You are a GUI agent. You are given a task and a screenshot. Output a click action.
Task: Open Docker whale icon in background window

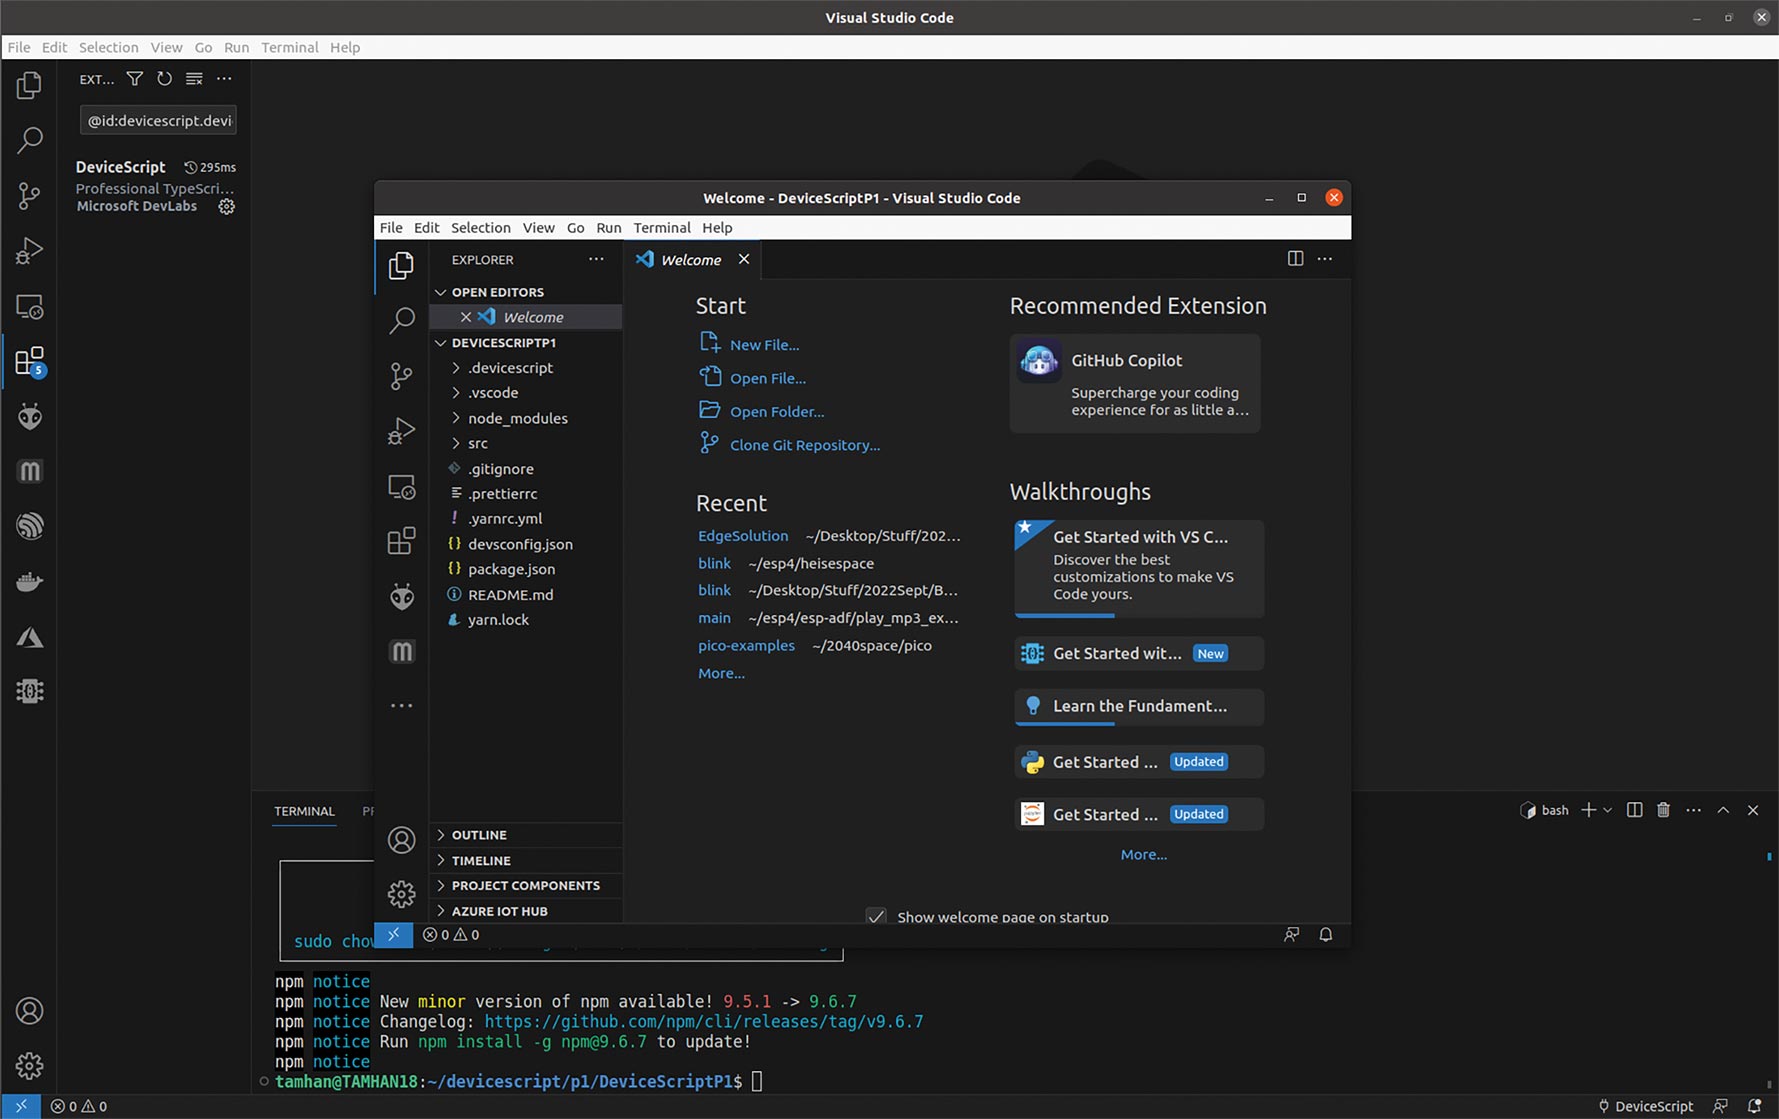[29, 581]
